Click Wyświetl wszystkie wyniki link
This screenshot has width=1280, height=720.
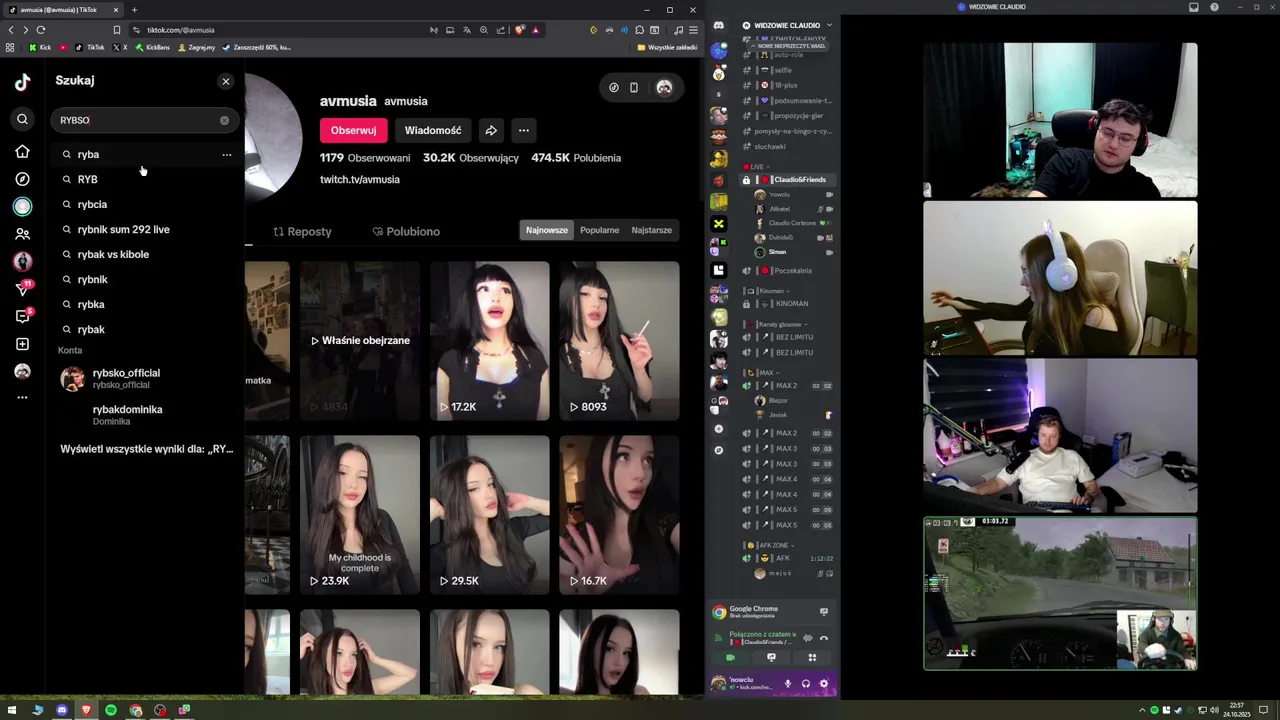pyautogui.click(x=146, y=449)
